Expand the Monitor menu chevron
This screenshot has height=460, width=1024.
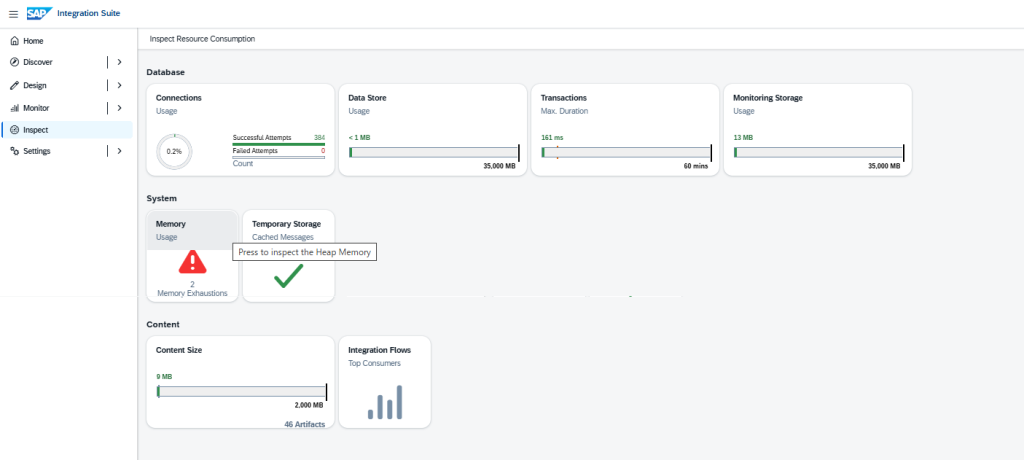click(119, 108)
